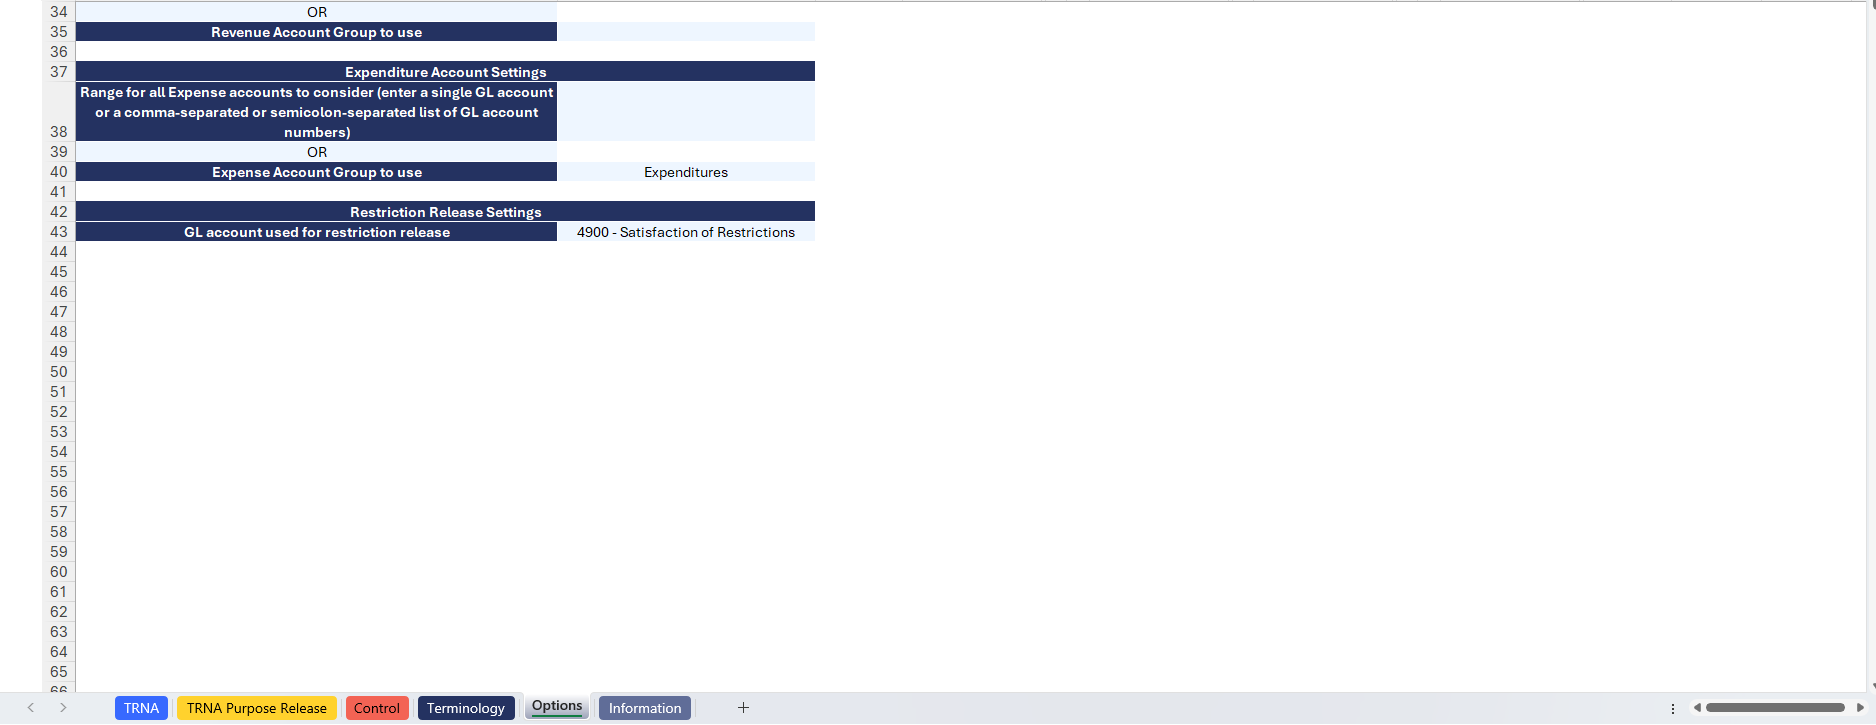Viewport: 1876px width, 725px height.
Task: Click Restriction Release Settings header cell
Action: point(445,212)
